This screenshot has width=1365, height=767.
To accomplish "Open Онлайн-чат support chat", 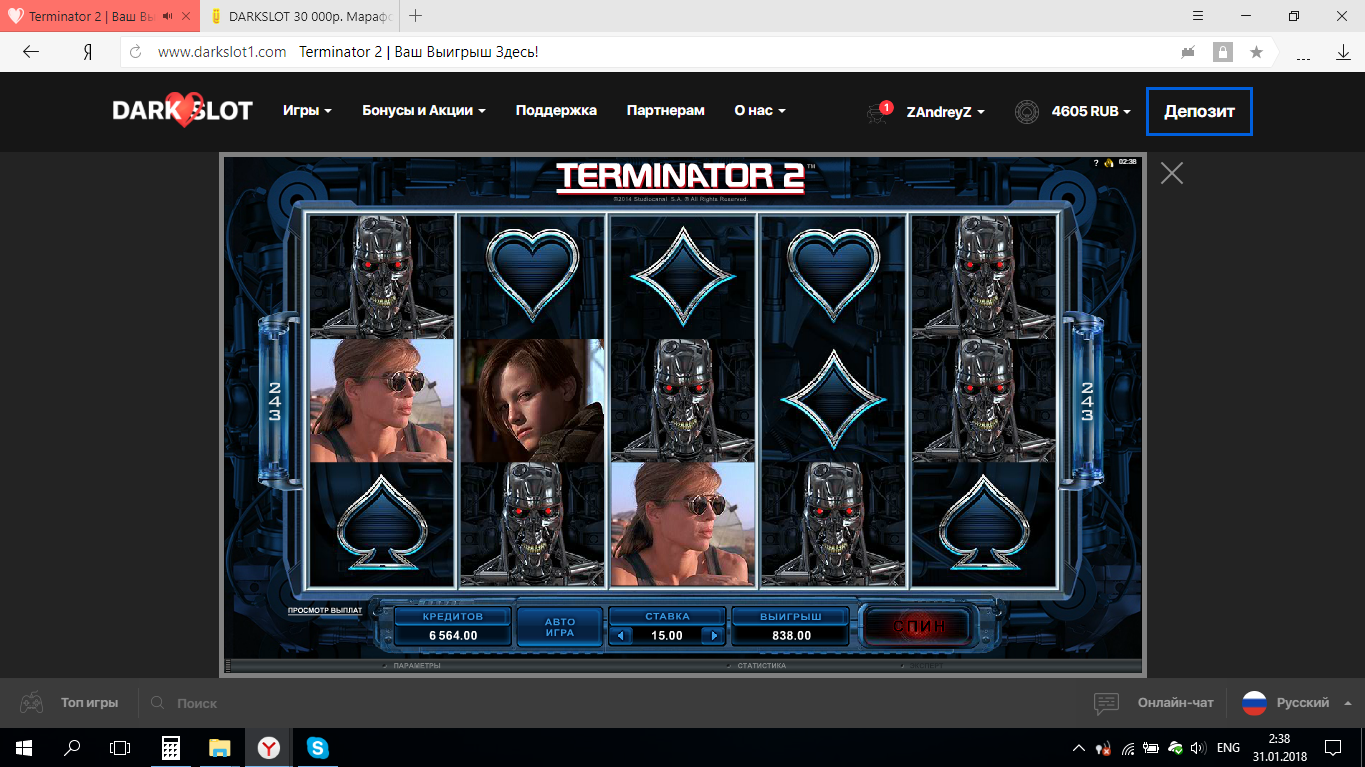I will tap(1175, 703).
